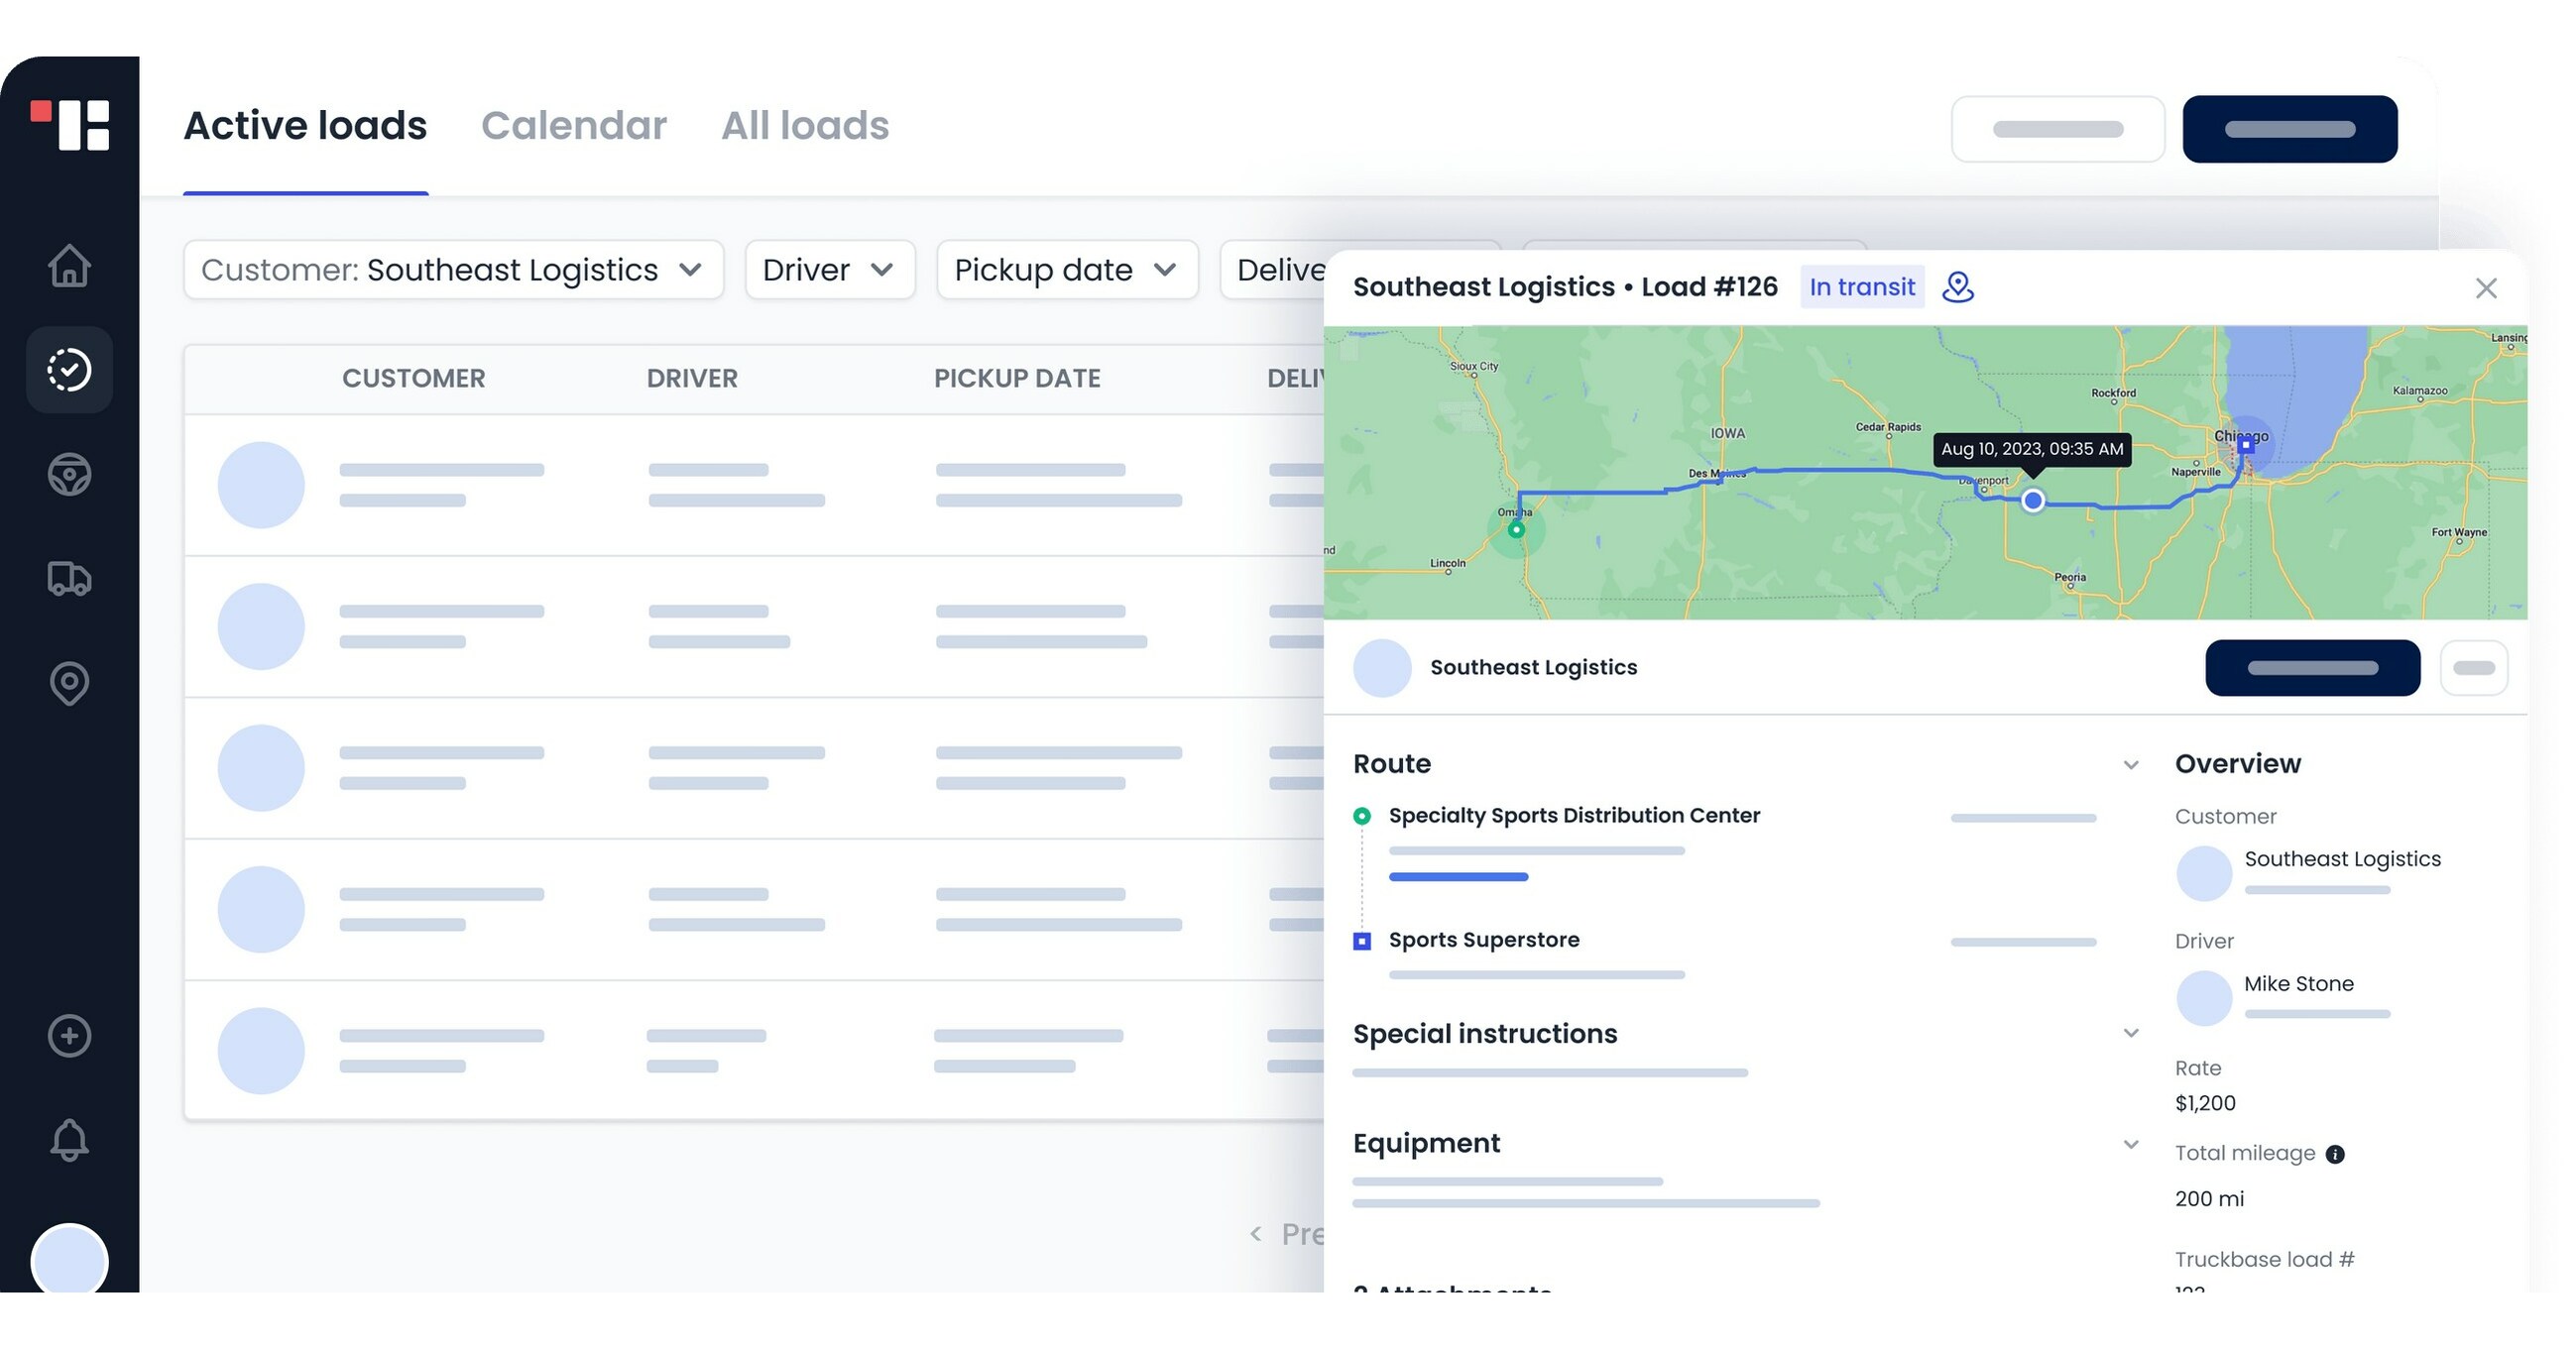Viewport: 2576px width, 1349px height.
Task: Click the plus icon to create a new item
Action: 69,1036
